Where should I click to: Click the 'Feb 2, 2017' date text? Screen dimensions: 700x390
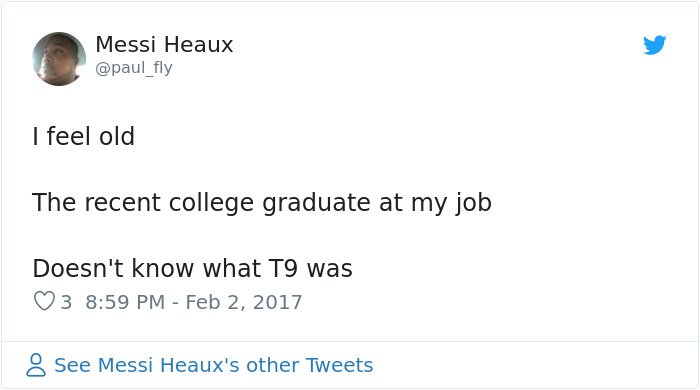click(244, 302)
